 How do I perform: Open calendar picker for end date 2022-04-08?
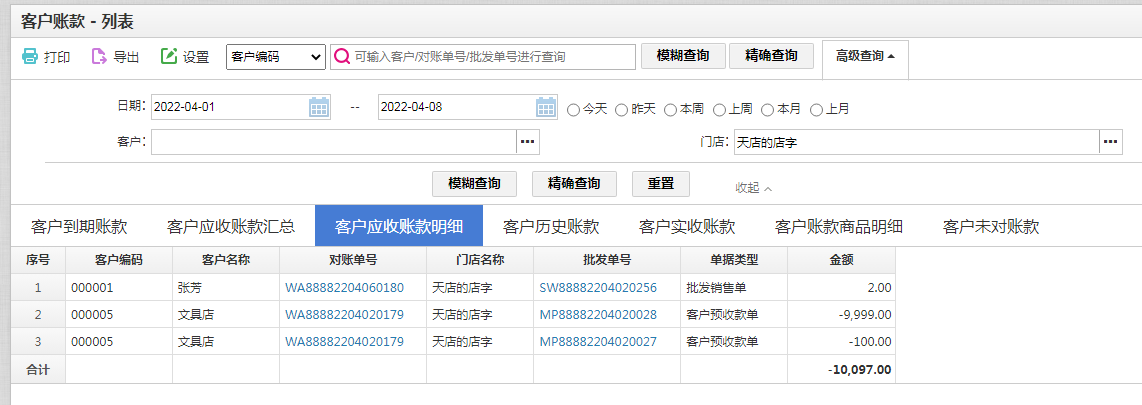[546, 107]
